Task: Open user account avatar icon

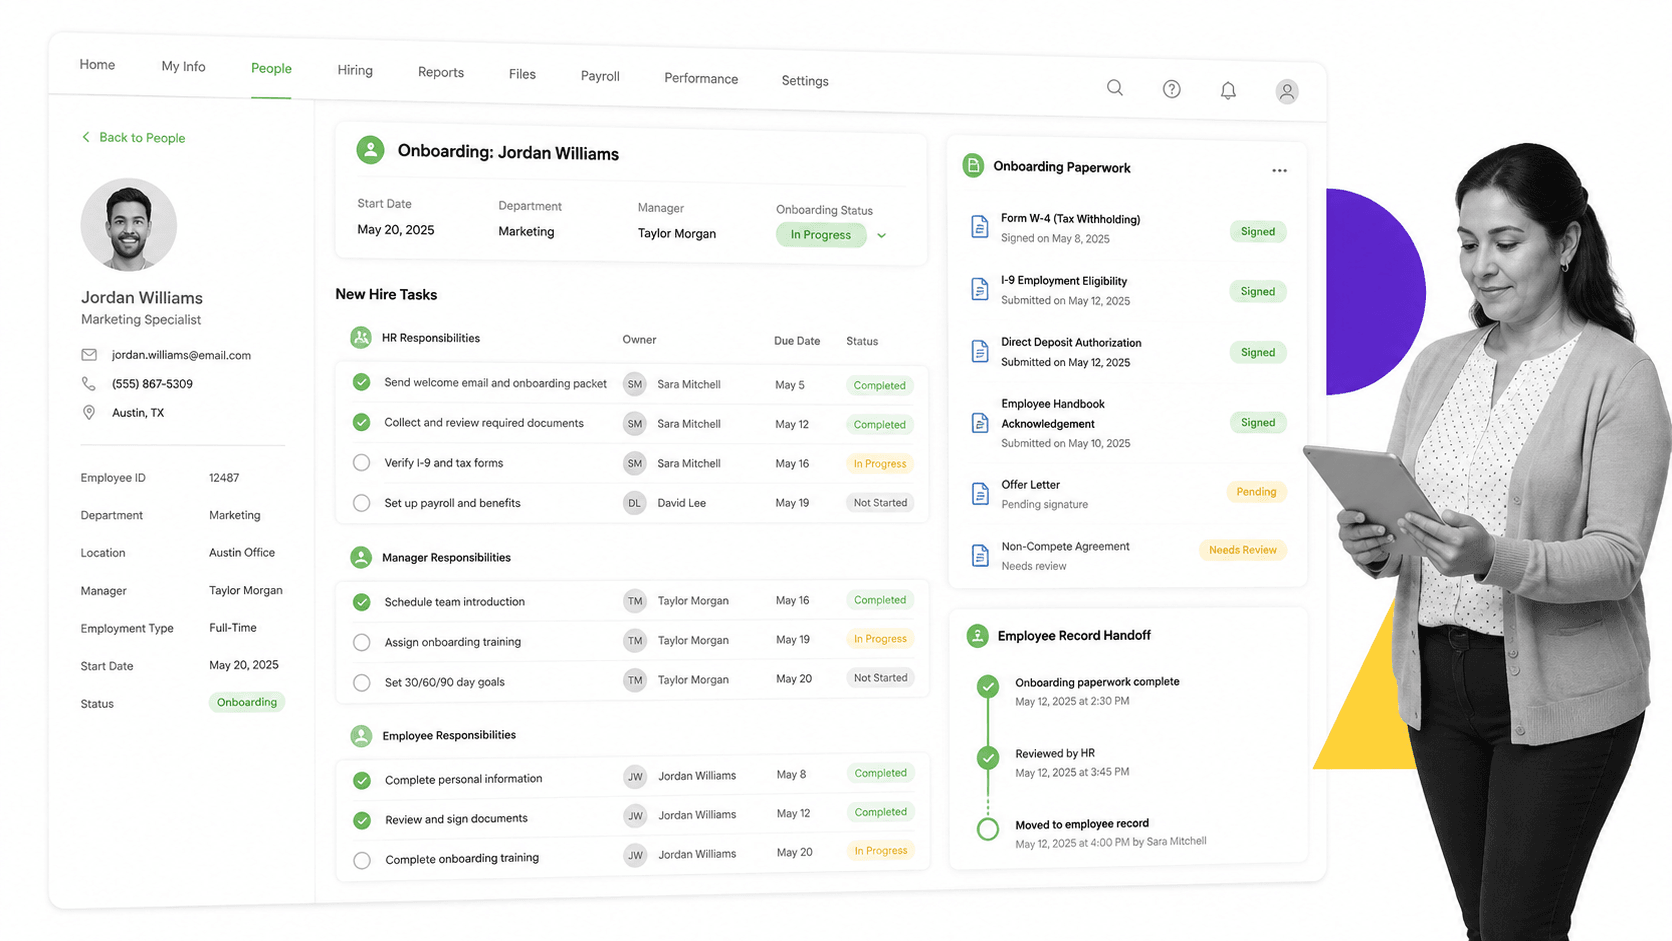Action: click(1287, 92)
